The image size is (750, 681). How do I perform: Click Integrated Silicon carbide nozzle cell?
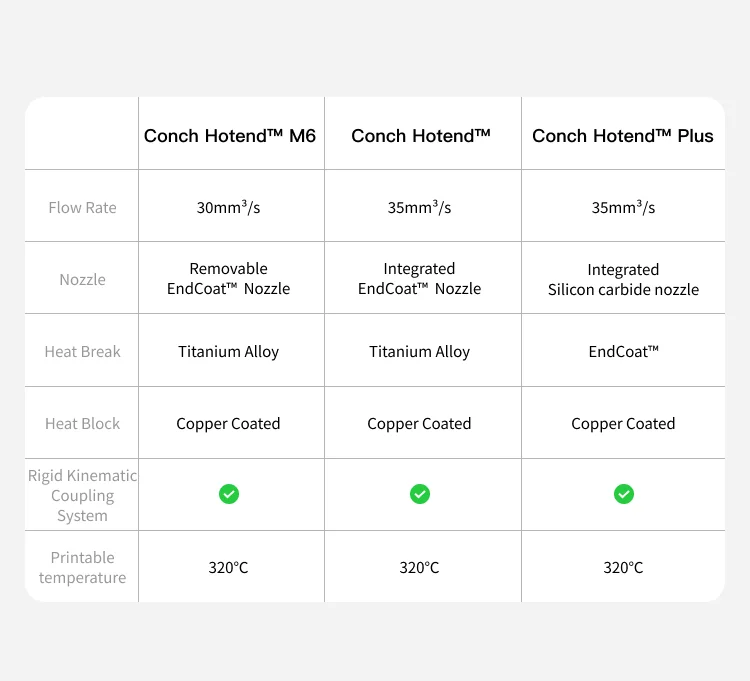[x=623, y=280]
